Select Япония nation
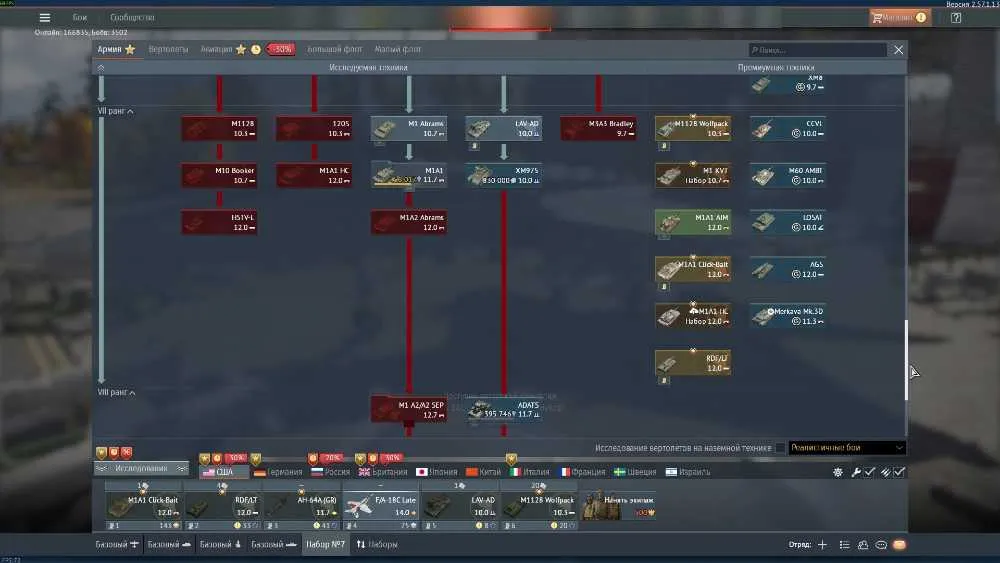This screenshot has width=1000, height=563. click(437, 472)
